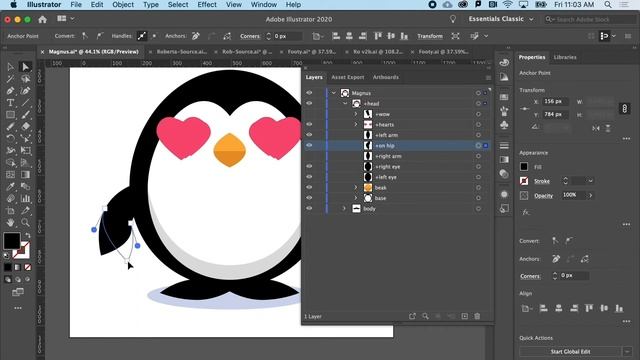
Task: Open the Select menu
Action: 178,4
